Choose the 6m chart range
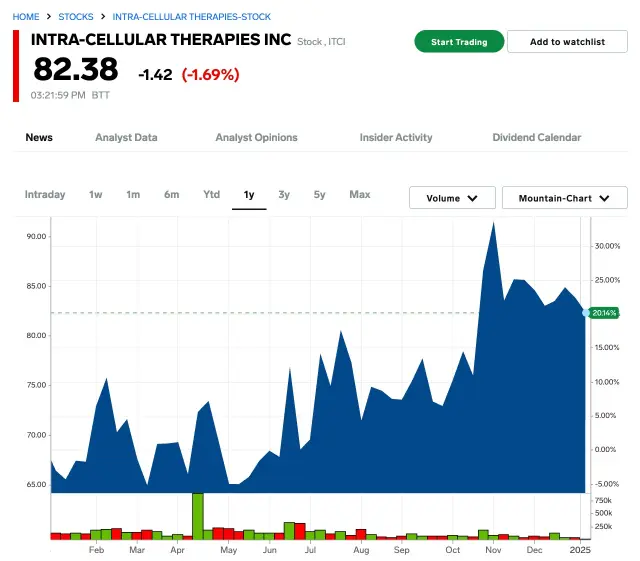This screenshot has width=640, height=561. [172, 194]
